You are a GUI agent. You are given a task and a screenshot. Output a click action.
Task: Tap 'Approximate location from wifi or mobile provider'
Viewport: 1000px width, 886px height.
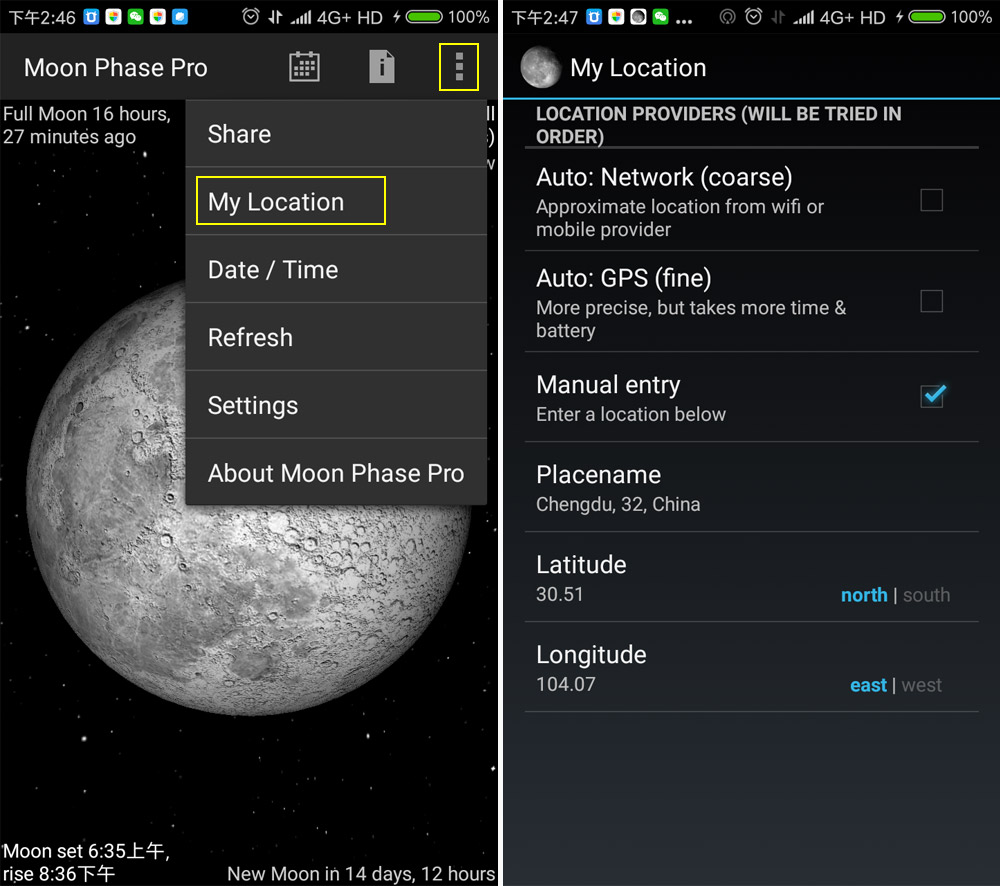pyautogui.click(x=680, y=218)
